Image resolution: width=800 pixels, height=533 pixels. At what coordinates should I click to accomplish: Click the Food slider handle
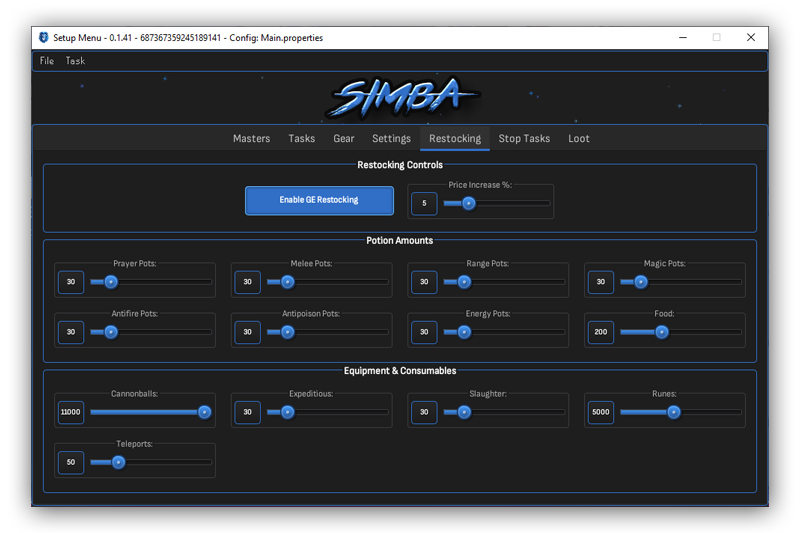coord(661,332)
